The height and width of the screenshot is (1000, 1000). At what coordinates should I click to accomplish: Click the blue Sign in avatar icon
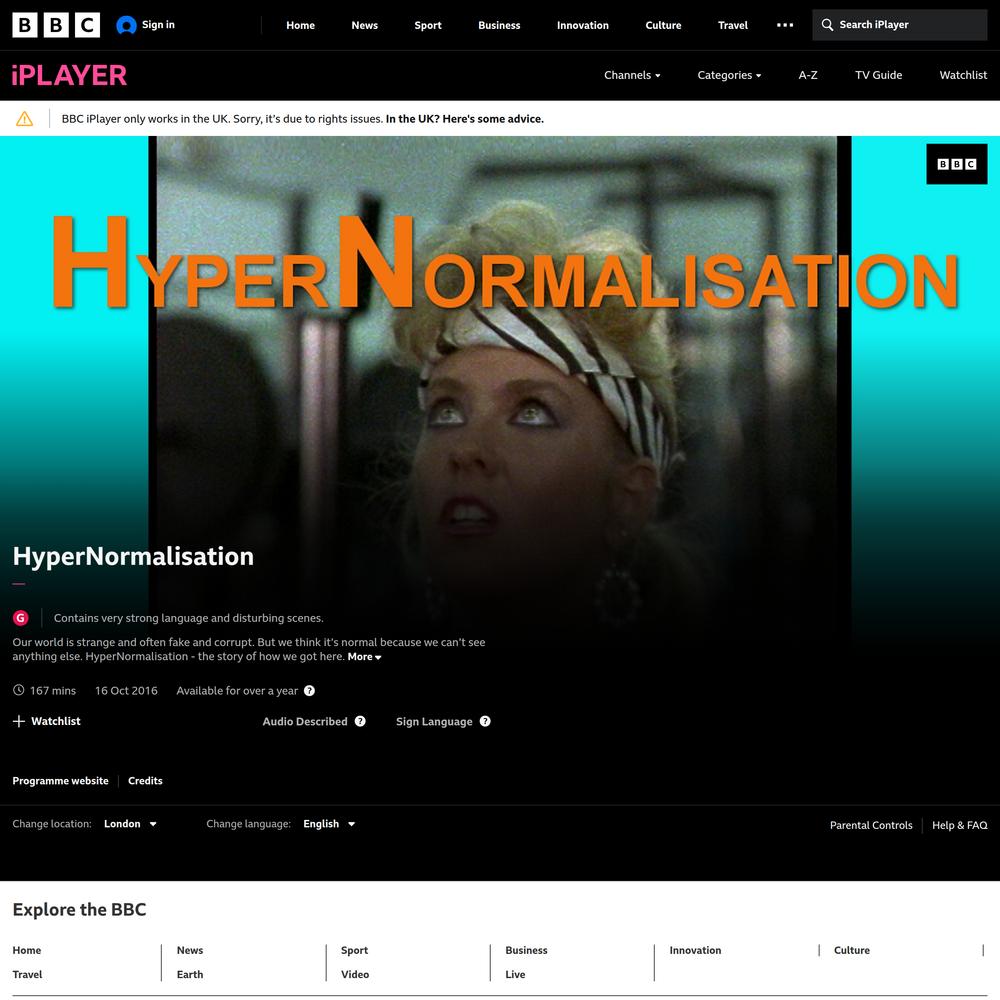126,26
